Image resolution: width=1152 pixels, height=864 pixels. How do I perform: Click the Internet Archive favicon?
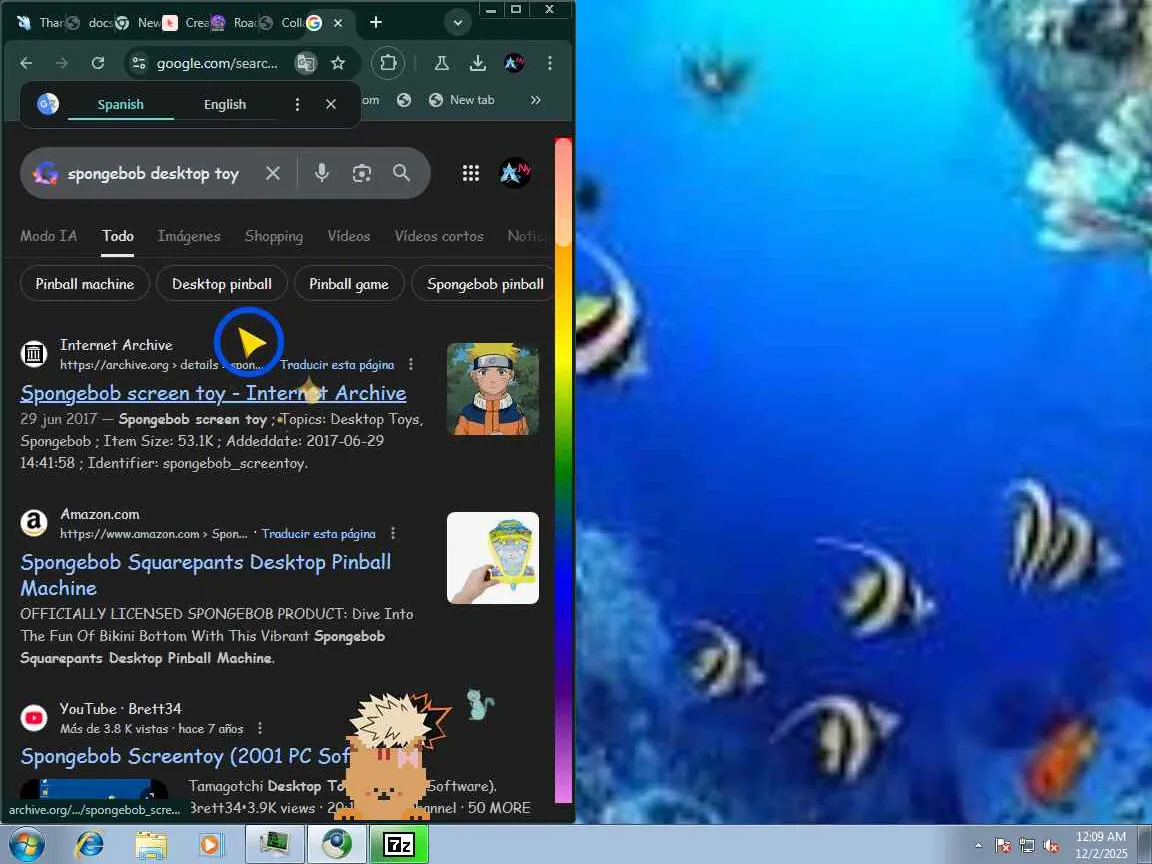[34, 354]
